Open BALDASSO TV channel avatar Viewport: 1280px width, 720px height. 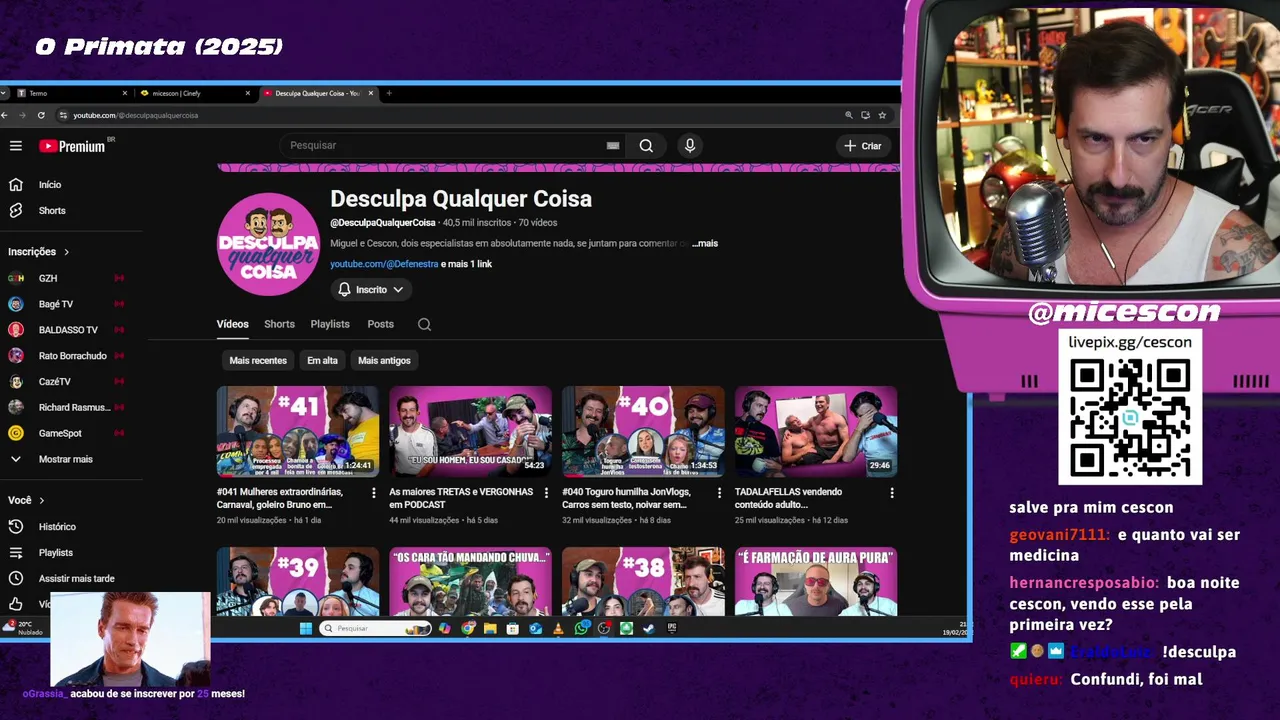click(x=16, y=330)
